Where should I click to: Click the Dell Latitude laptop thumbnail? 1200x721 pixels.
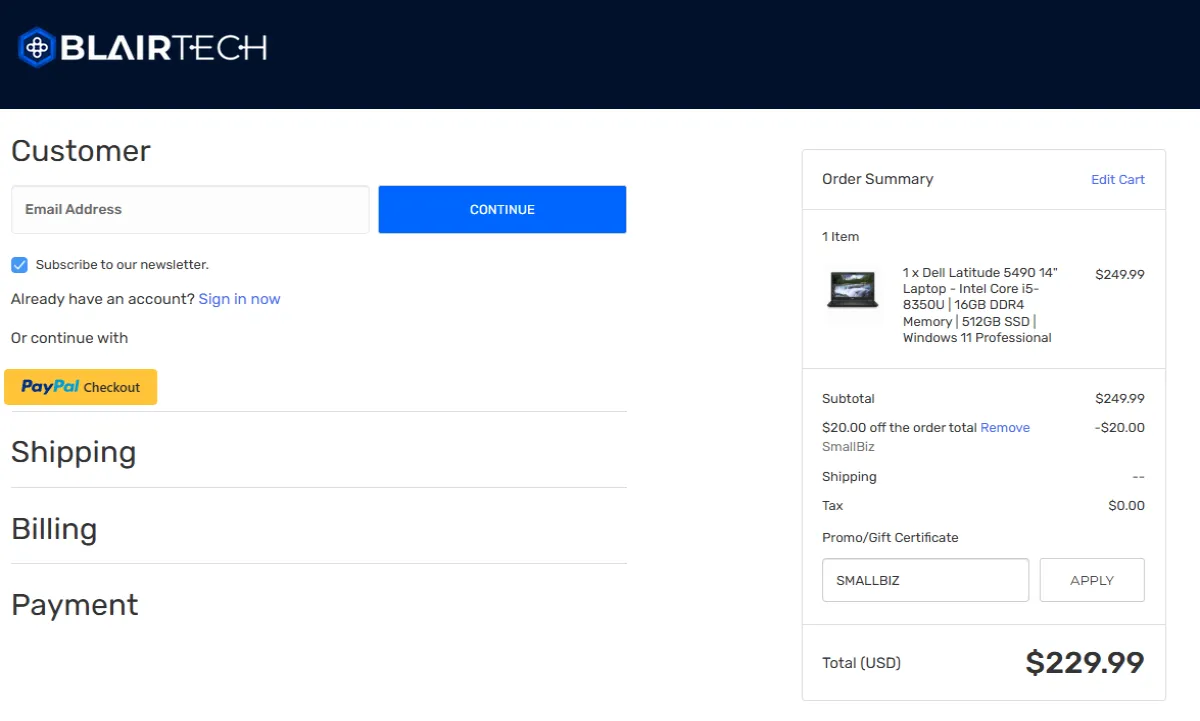click(852, 289)
